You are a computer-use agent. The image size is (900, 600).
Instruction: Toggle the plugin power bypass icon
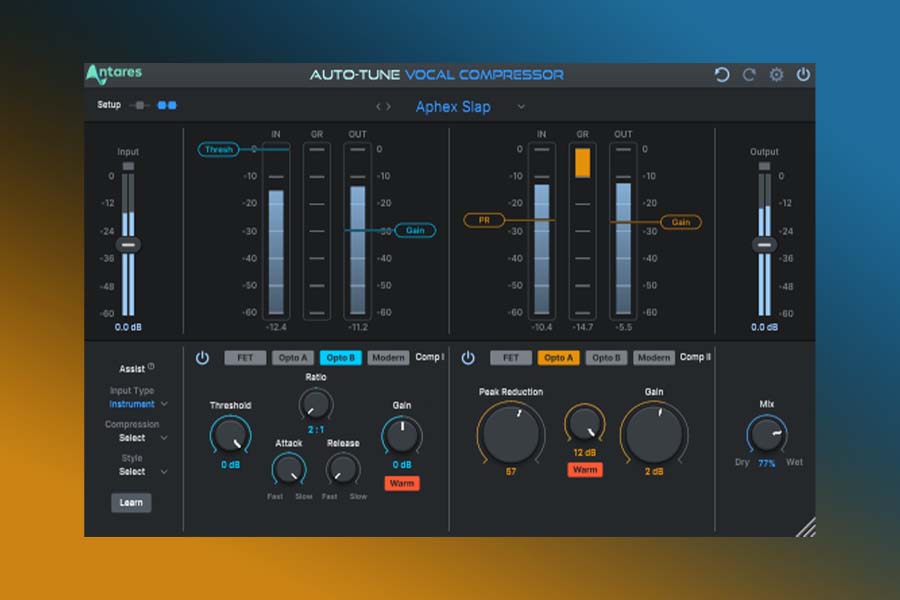pyautogui.click(x=803, y=74)
